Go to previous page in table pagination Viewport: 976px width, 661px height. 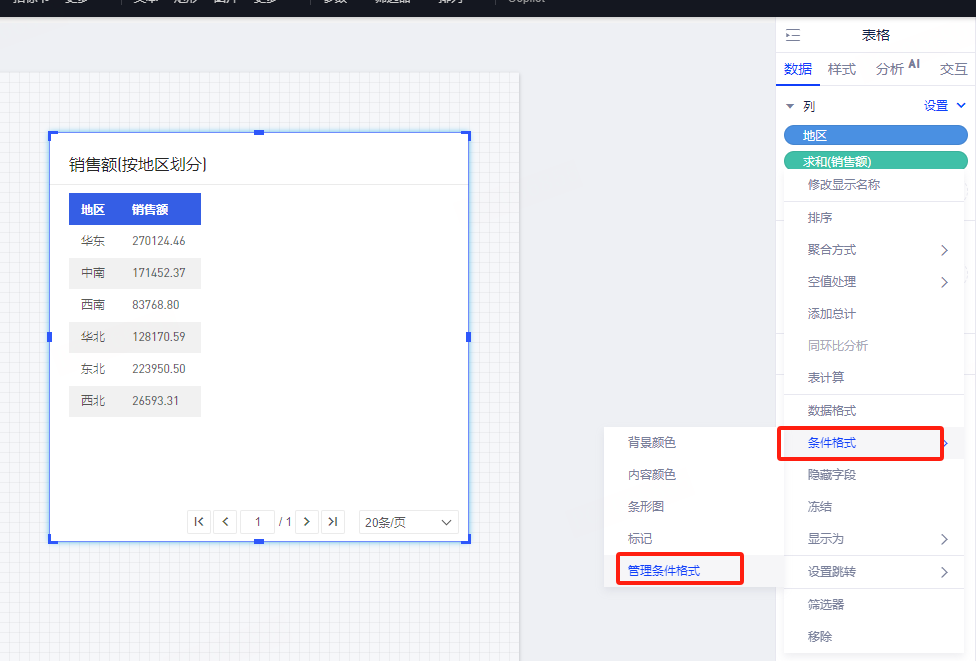(x=225, y=522)
